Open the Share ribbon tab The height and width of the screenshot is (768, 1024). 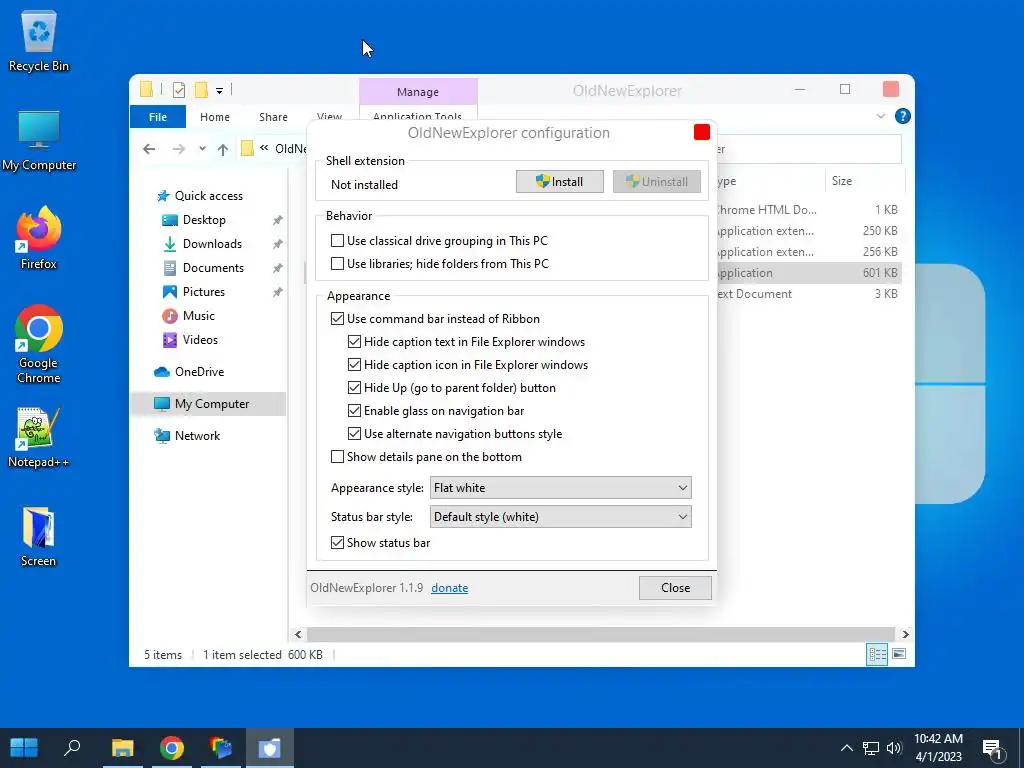[273, 117]
